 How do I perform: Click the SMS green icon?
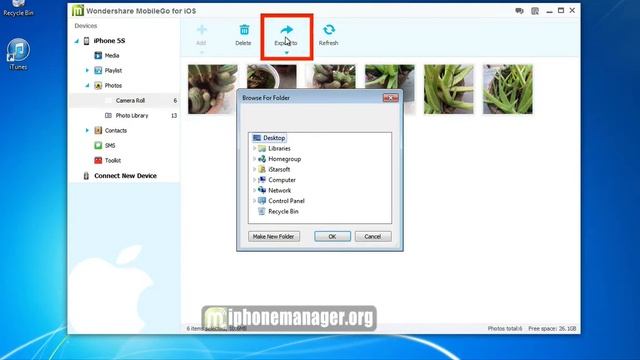98,145
